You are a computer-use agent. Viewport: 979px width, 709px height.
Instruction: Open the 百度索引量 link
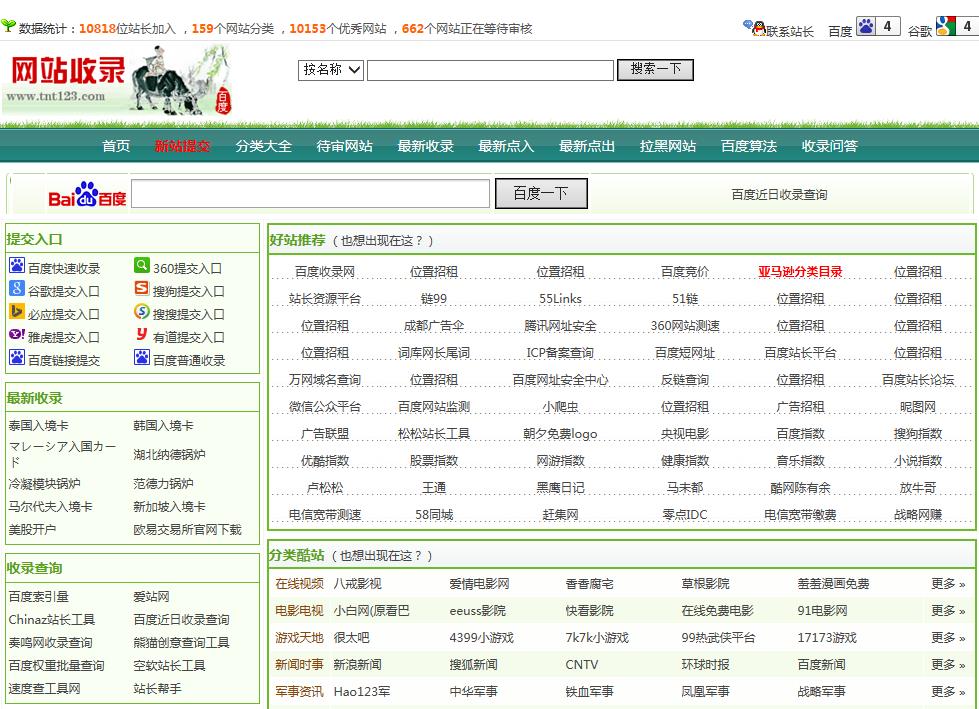coord(39,597)
